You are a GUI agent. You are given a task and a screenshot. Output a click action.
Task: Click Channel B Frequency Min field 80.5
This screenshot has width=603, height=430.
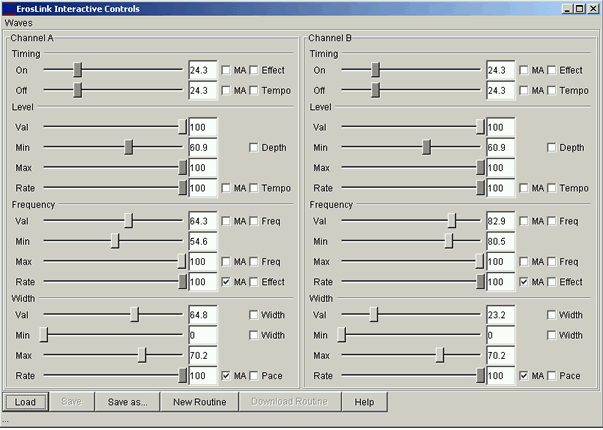pos(501,241)
